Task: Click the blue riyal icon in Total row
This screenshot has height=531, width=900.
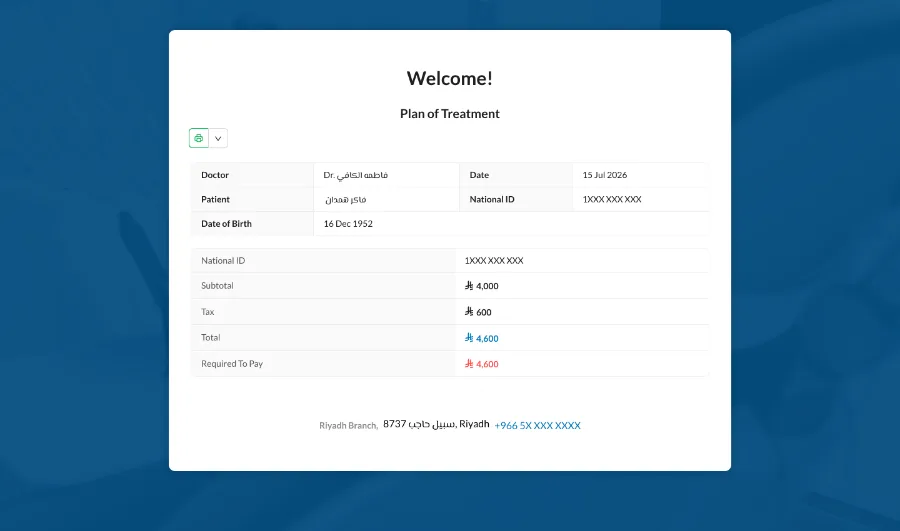Action: pos(469,338)
